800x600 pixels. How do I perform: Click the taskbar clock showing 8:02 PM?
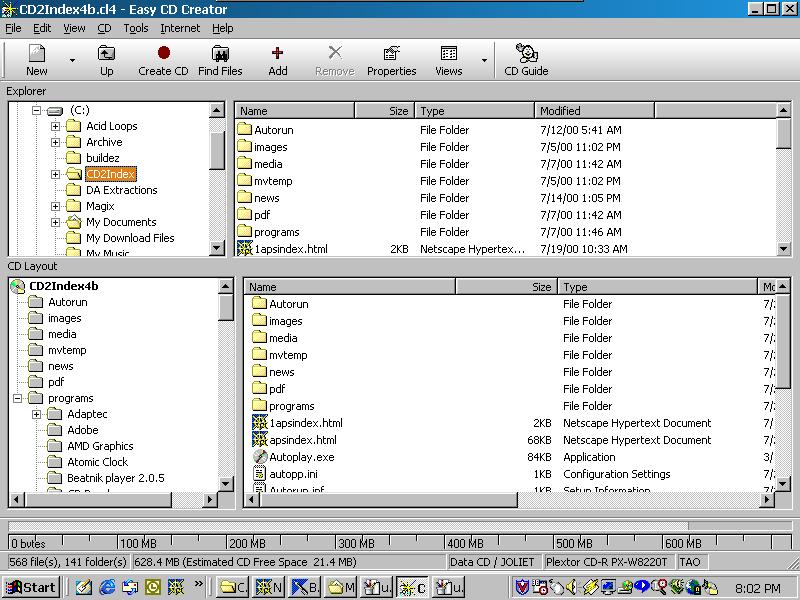point(758,588)
